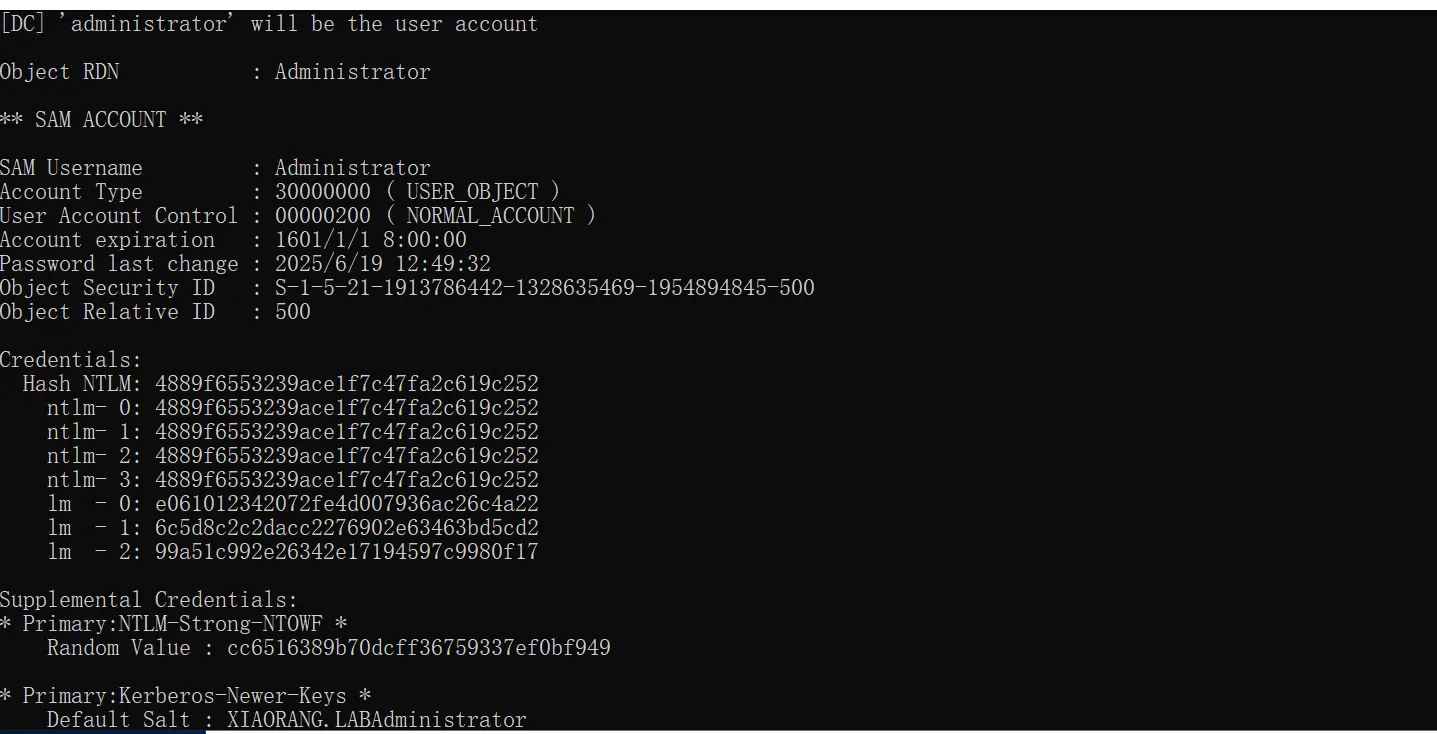Click the USER_OBJECT text
Screen dimensions: 1437x734
(x=472, y=192)
